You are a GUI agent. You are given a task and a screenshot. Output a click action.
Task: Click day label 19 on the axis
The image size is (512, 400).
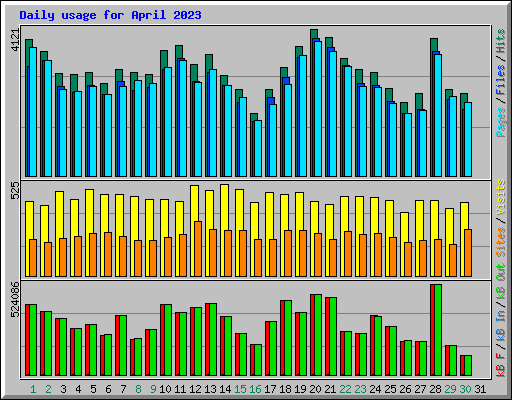point(300,389)
